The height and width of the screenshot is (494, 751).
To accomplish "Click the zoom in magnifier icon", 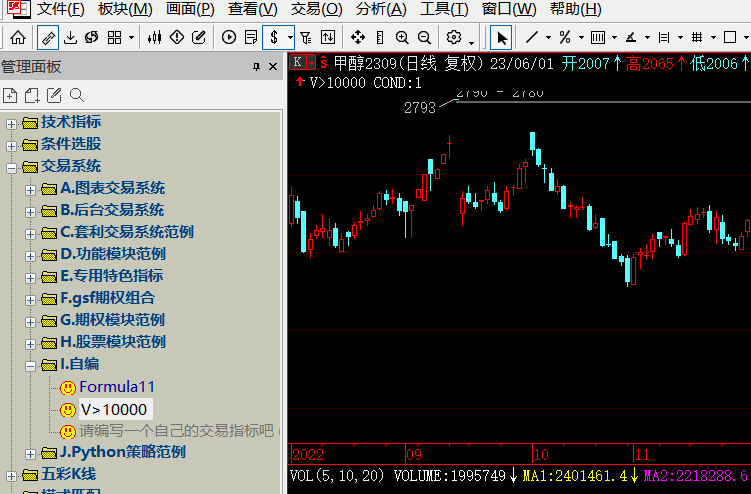I will [402, 37].
